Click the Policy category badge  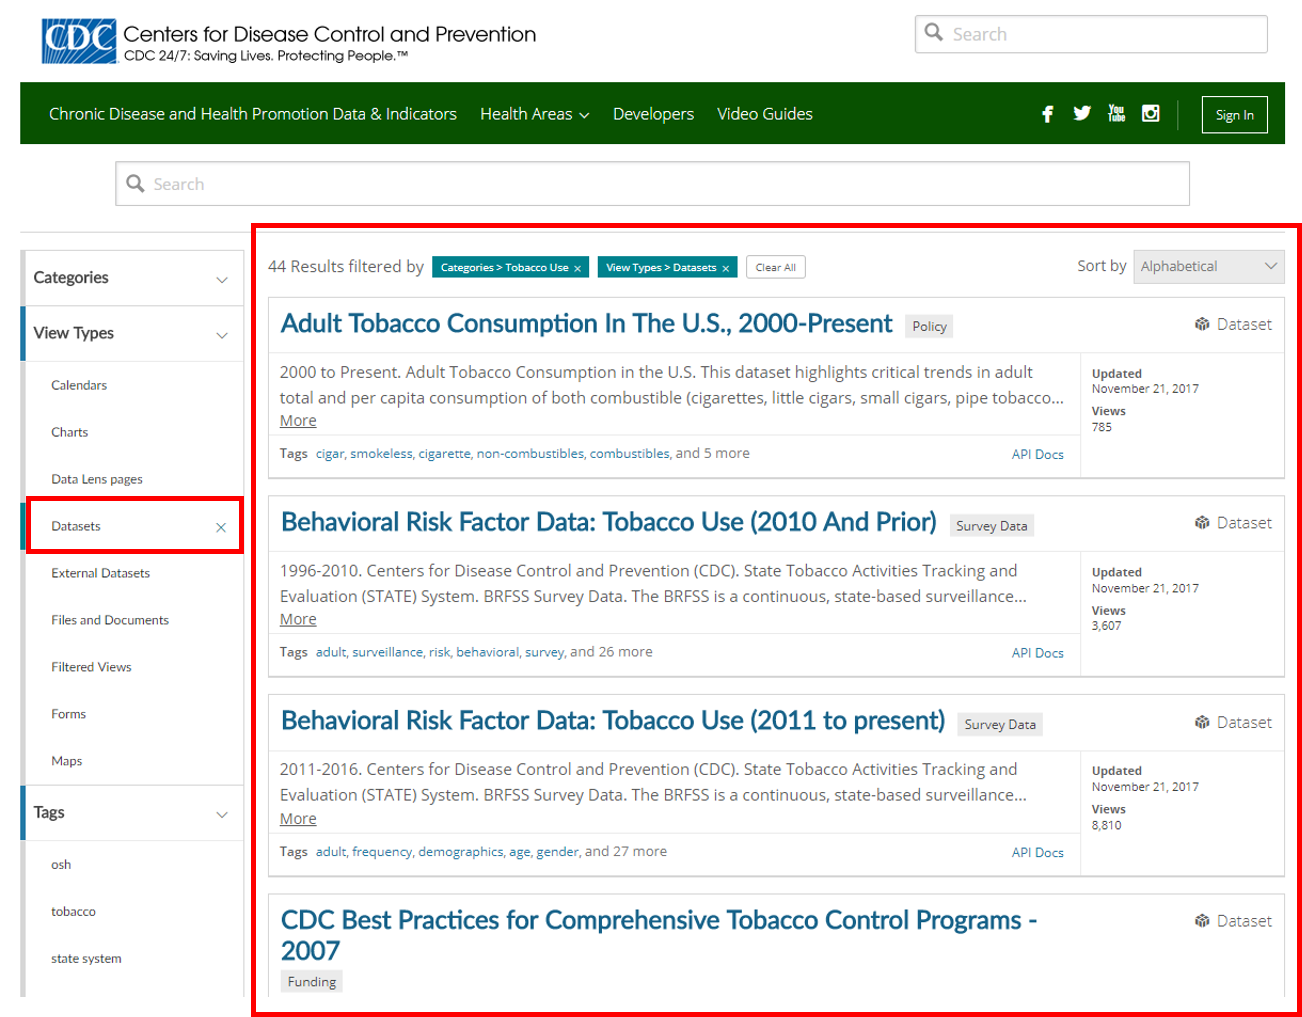pos(929,326)
